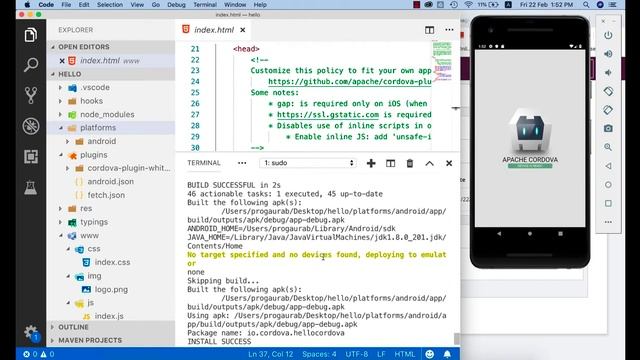Open the Explorer view in activity bar
The width and height of the screenshot is (640, 360).
click(31, 35)
